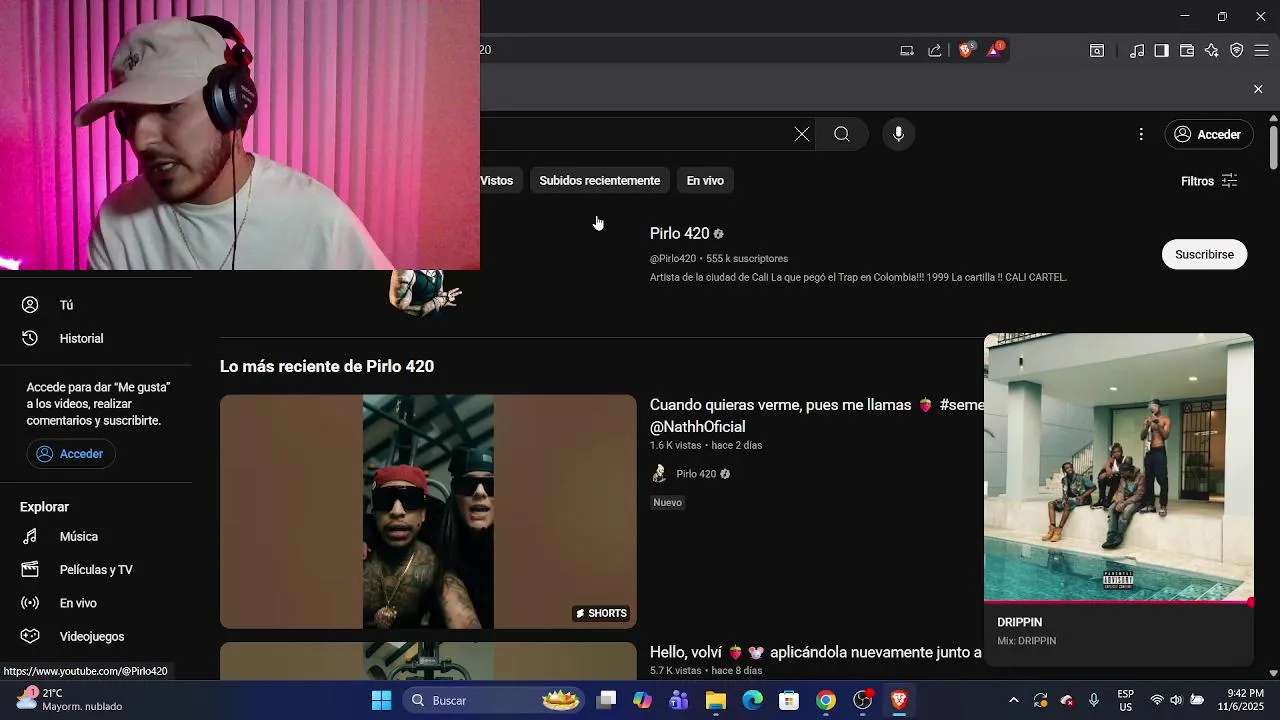1280x720 pixels.
Task: Click the Brave Shields lion icon
Action: [x=966, y=50]
